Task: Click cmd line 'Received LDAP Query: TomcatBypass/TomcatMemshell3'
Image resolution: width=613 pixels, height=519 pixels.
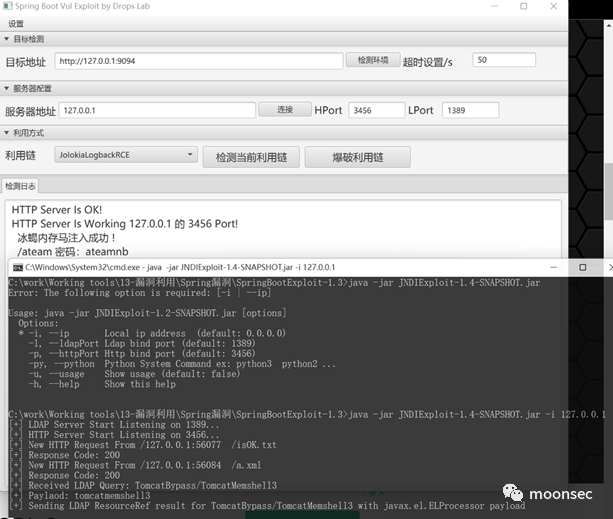Action: [x=143, y=486]
